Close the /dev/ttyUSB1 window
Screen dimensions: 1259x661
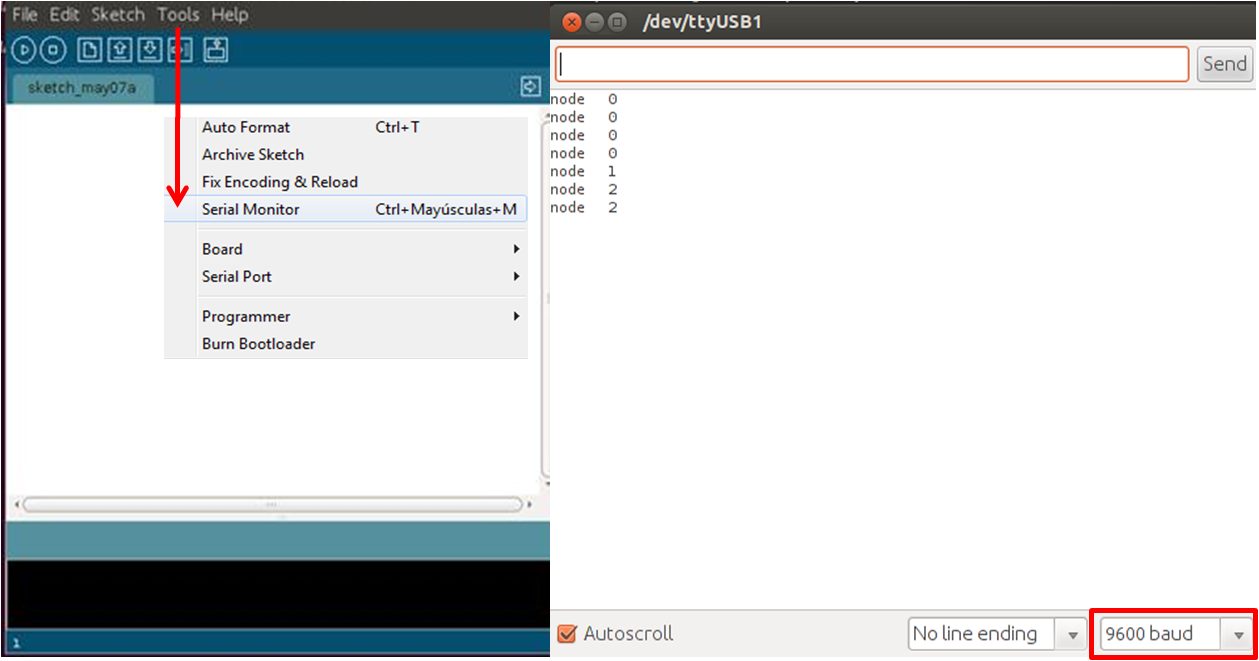pos(572,21)
